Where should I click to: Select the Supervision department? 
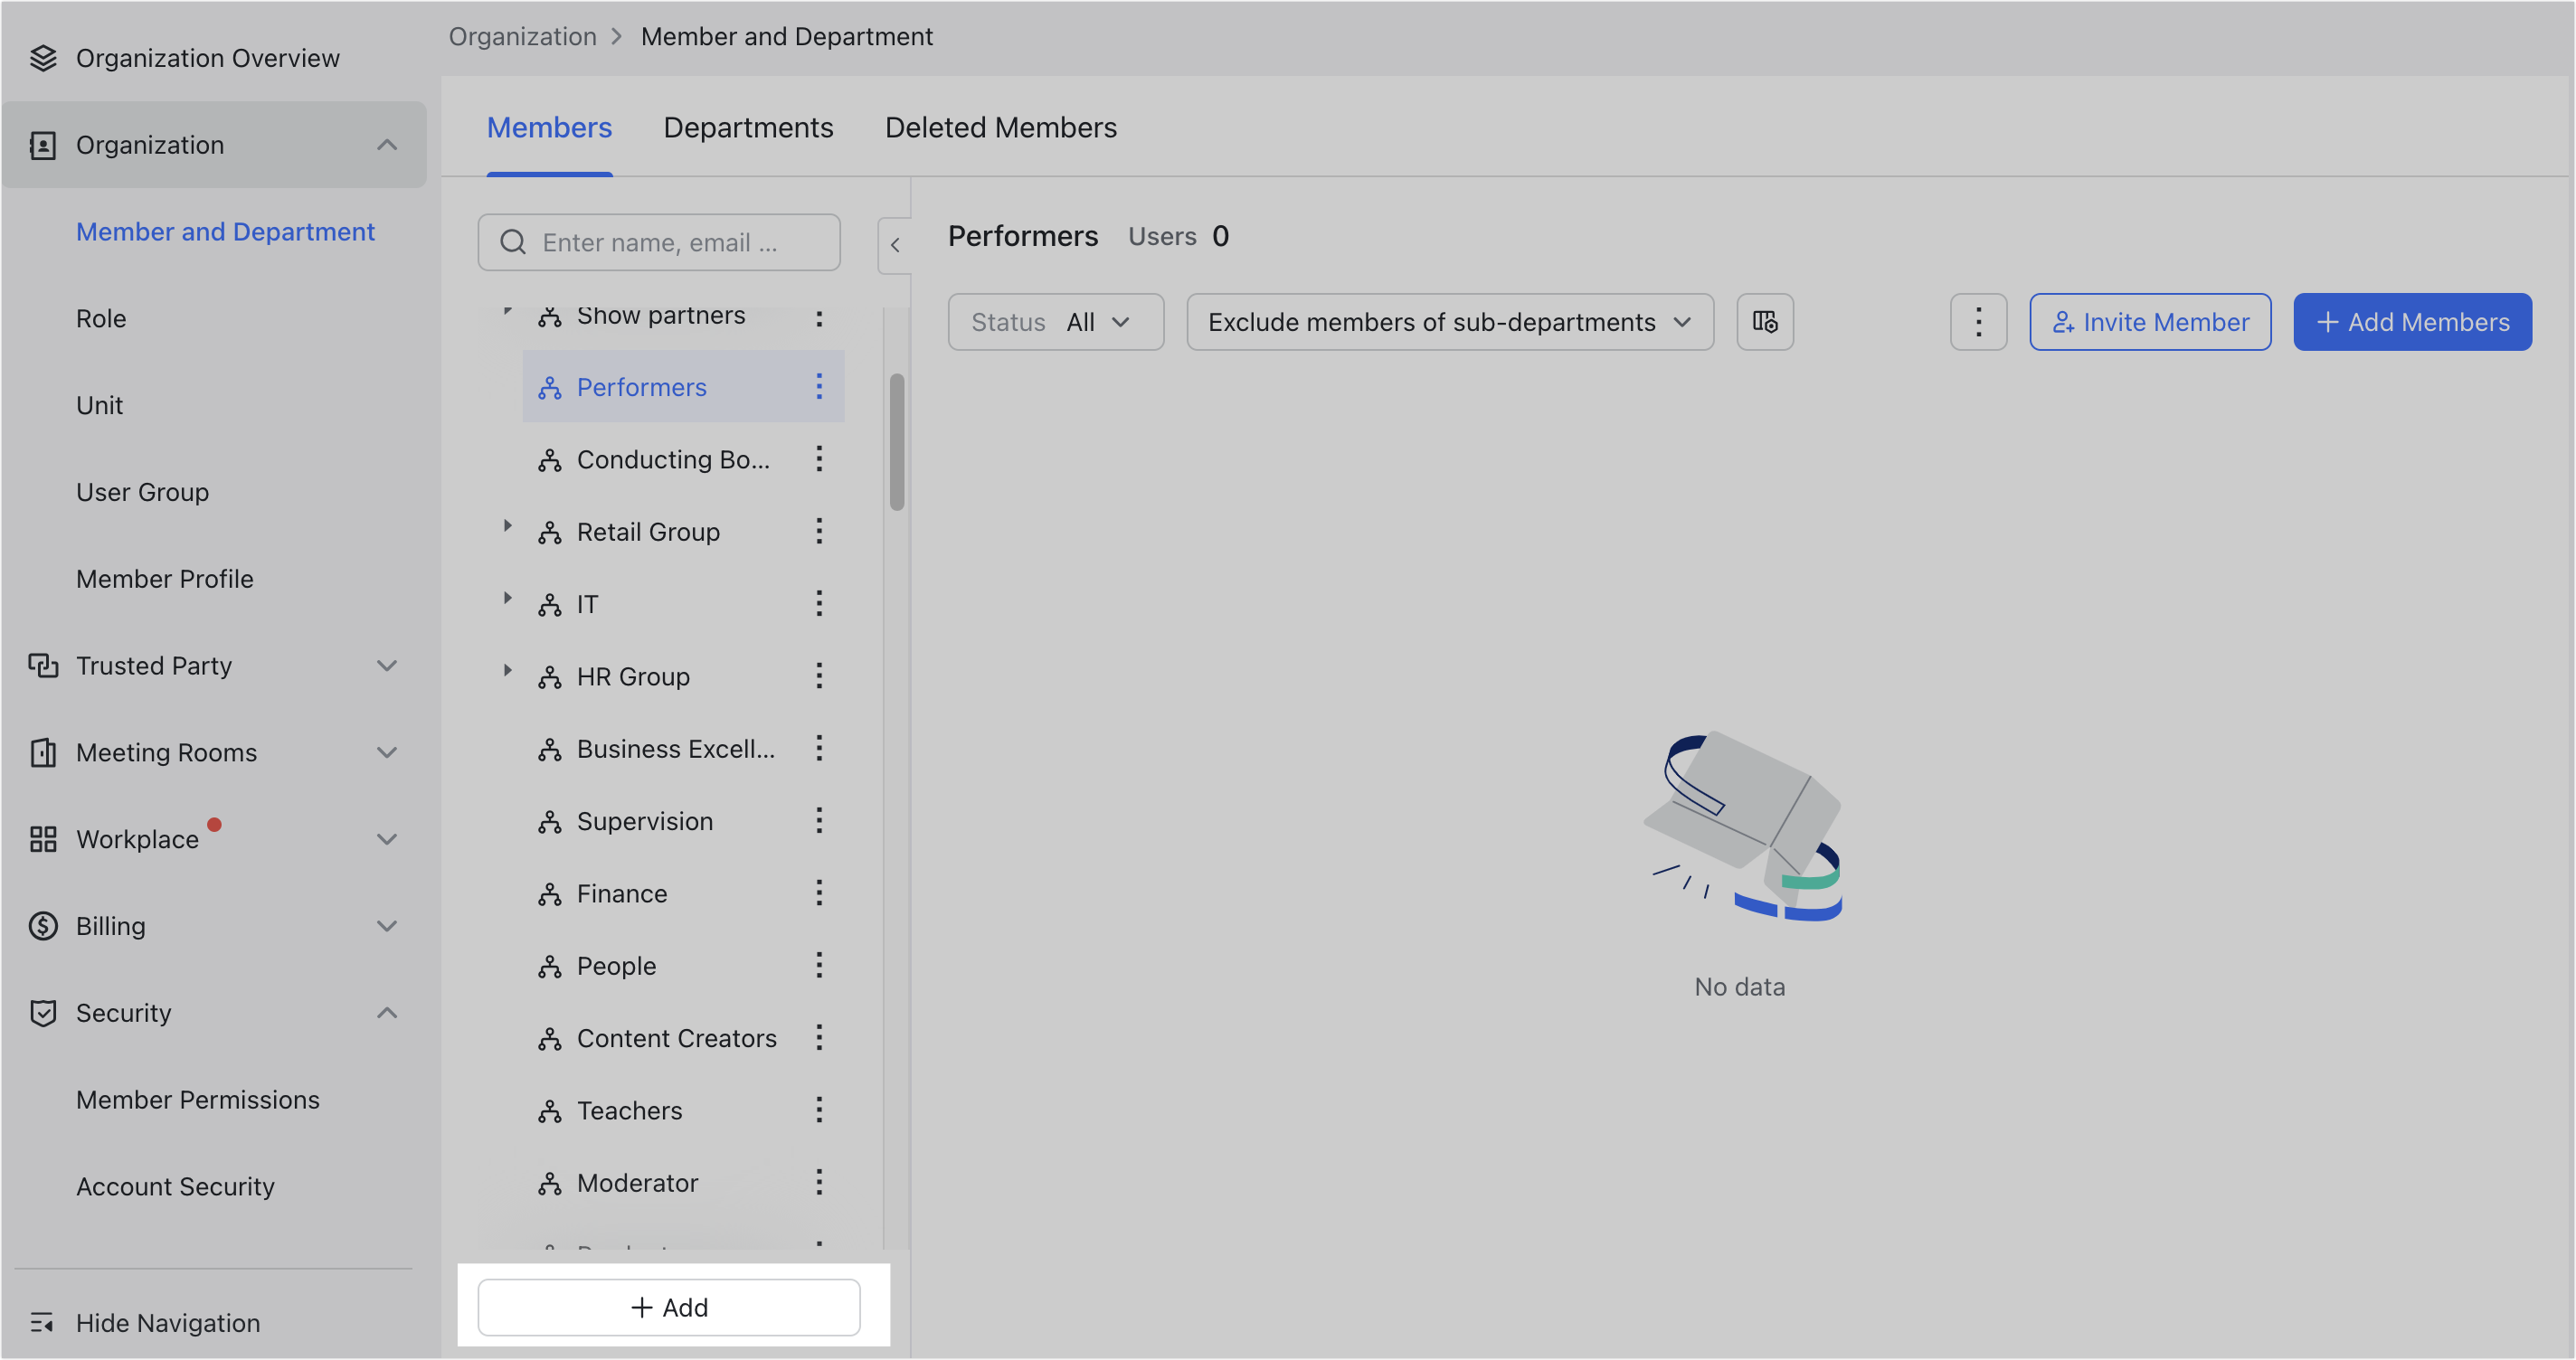(645, 820)
